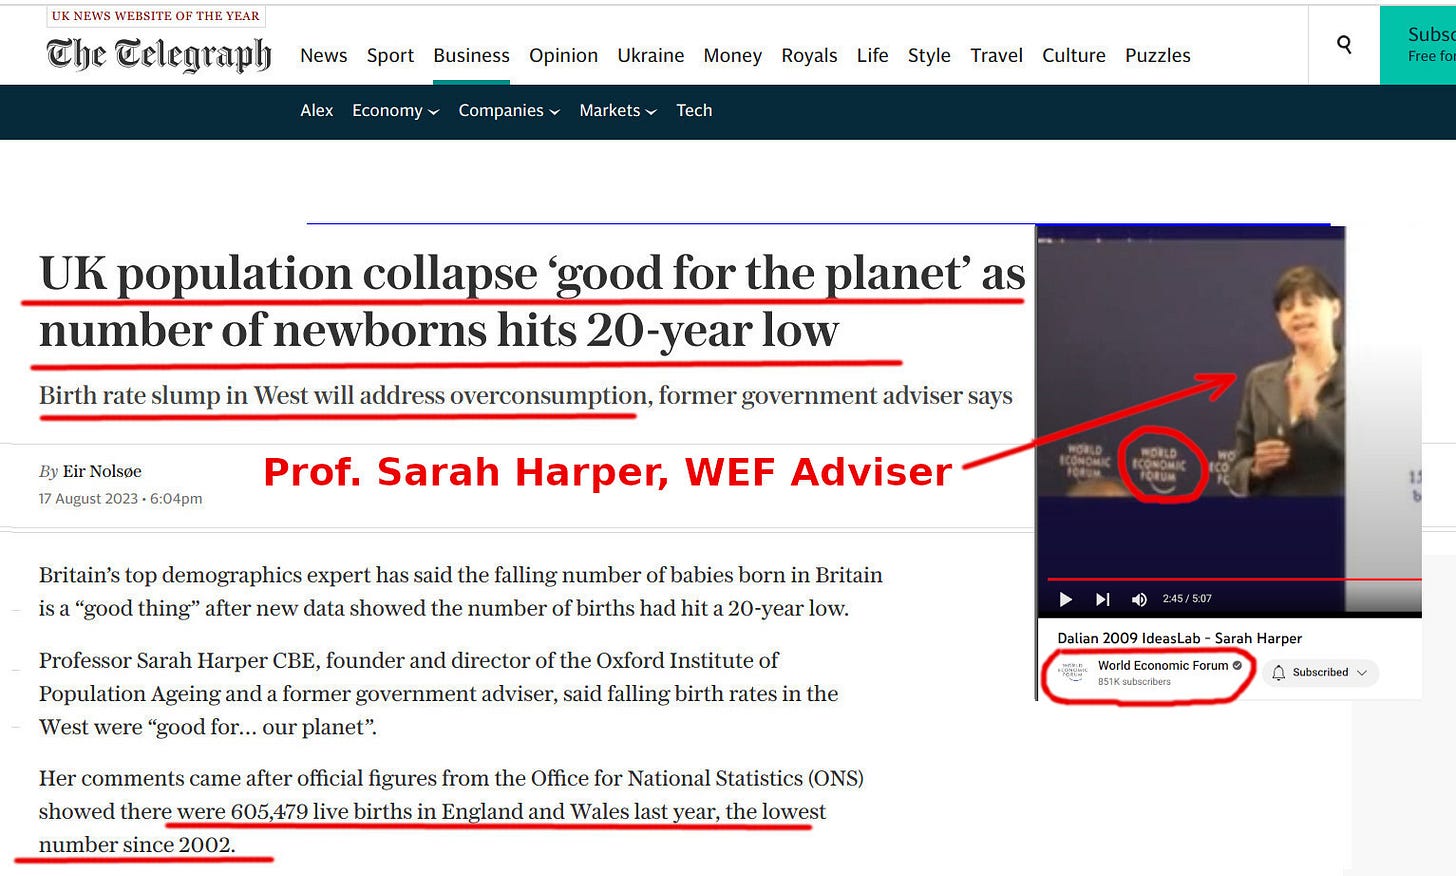Go to the Opinion section
Screen dimensions: 1456x876
563,56
